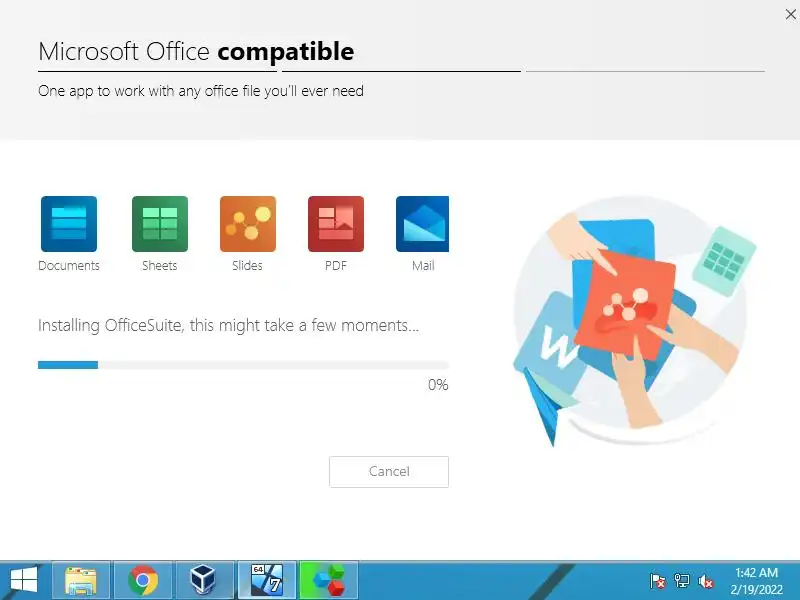Open File Explorer from the taskbar
Image resolution: width=800 pixels, height=600 pixels.
81,581
